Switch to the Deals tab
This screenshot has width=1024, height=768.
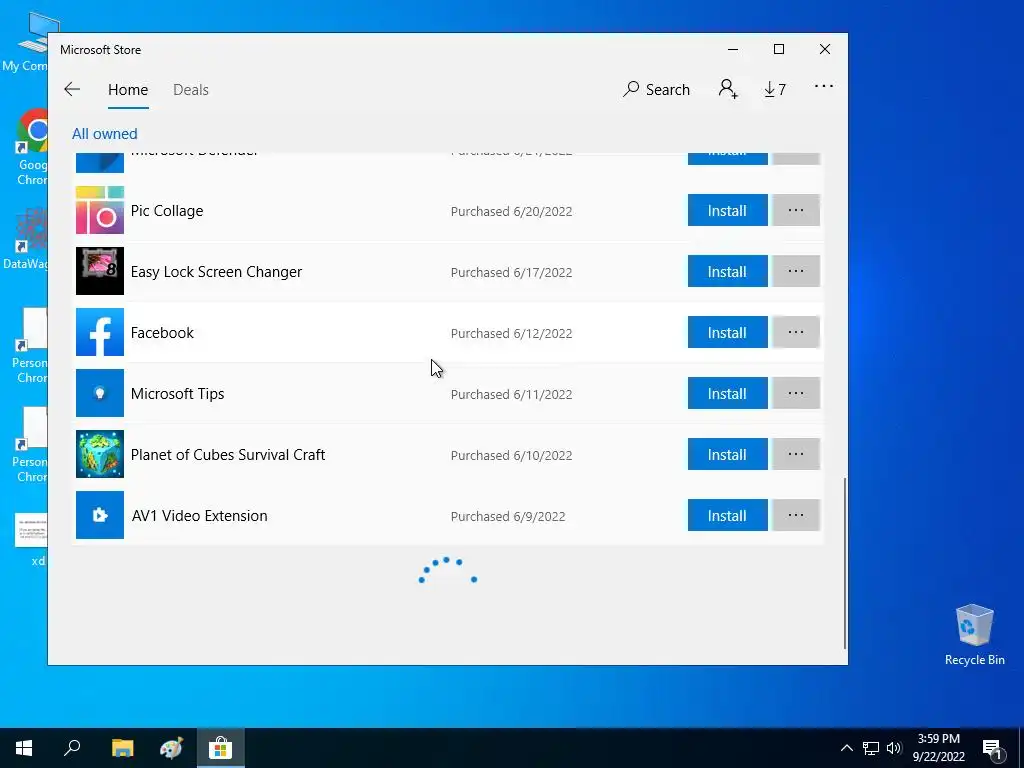coord(191,89)
